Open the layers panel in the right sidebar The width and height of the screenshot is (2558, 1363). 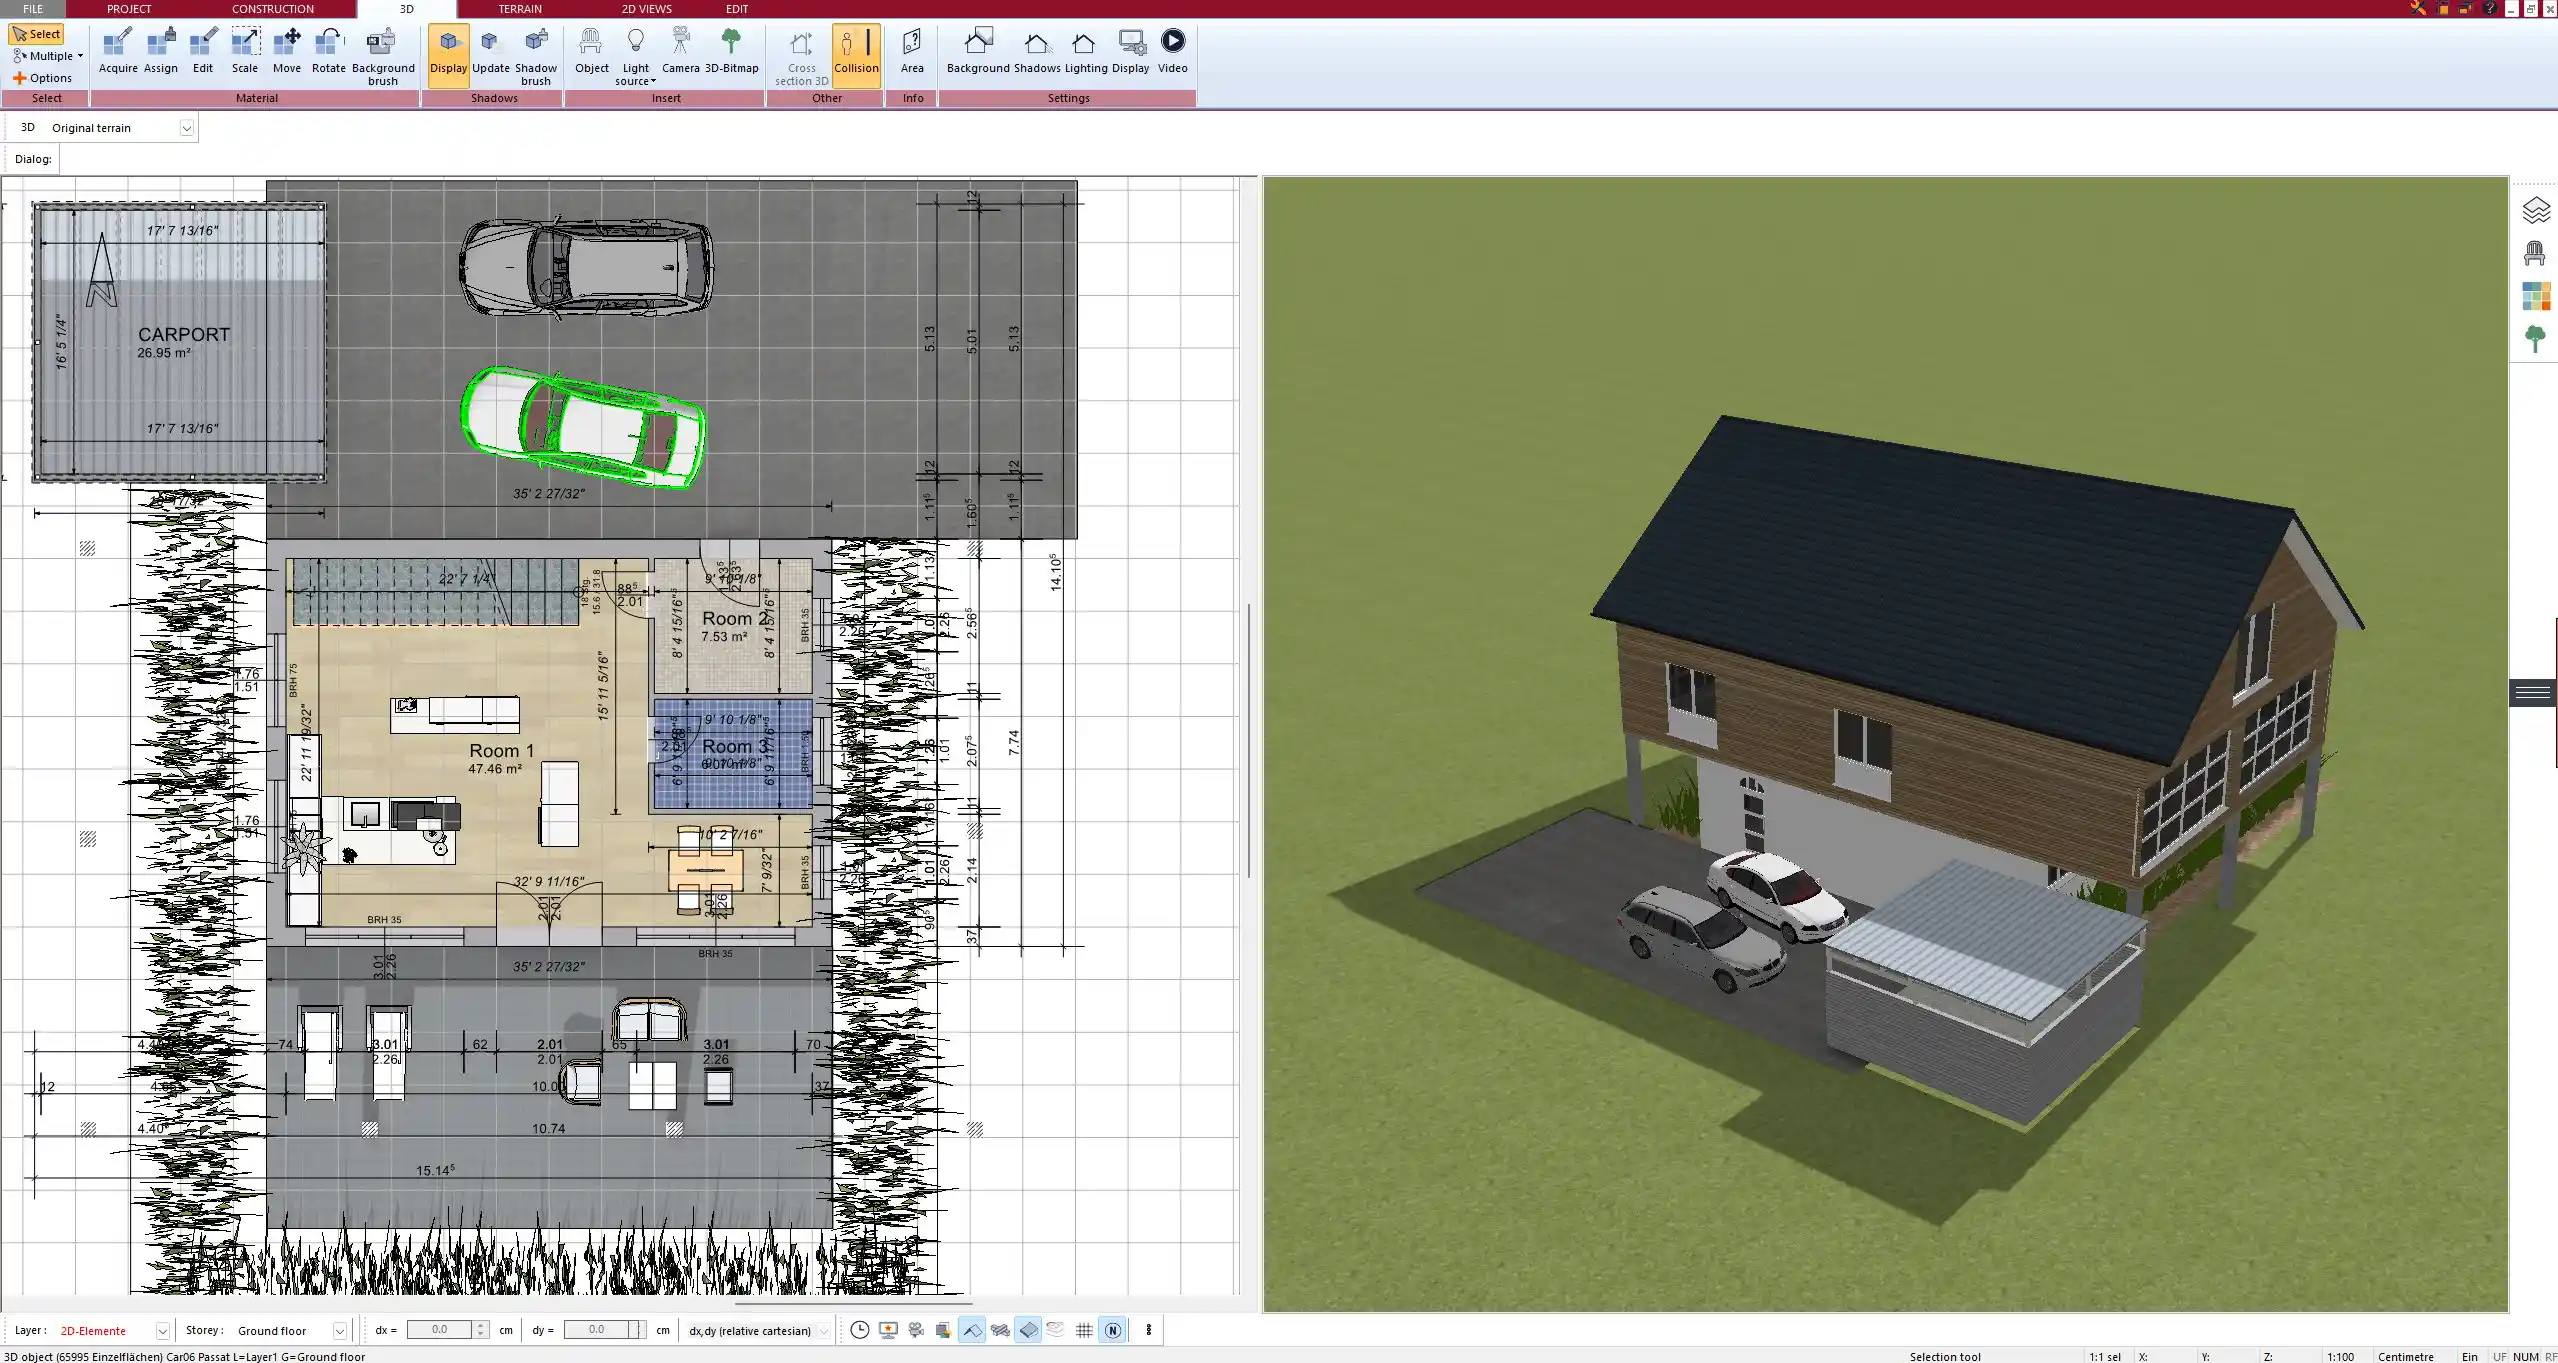coord(2535,210)
